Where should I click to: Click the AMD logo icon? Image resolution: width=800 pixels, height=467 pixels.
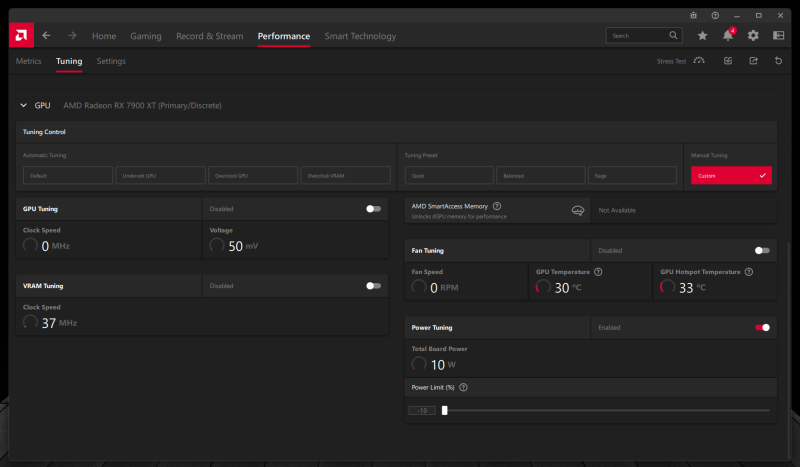pyautogui.click(x=21, y=35)
